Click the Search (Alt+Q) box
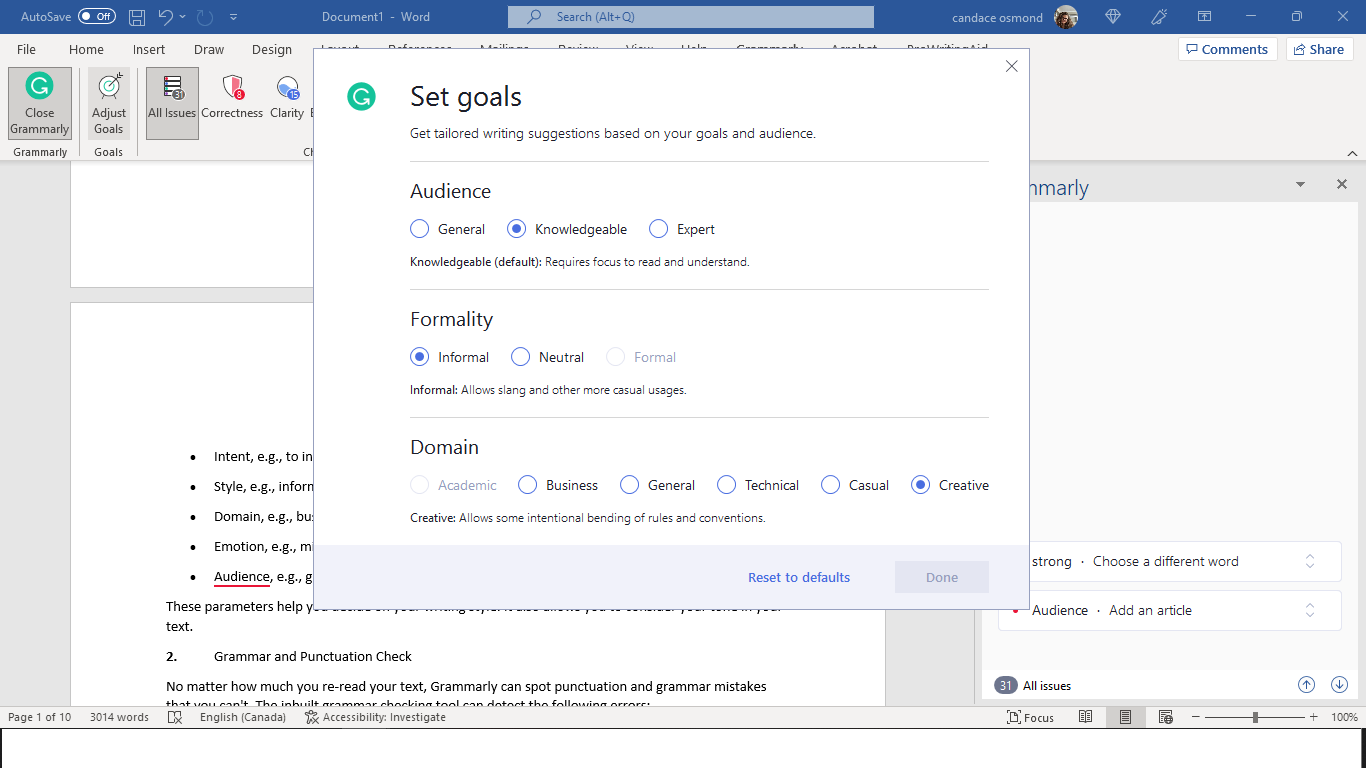Image resolution: width=1366 pixels, height=768 pixels. (x=691, y=17)
